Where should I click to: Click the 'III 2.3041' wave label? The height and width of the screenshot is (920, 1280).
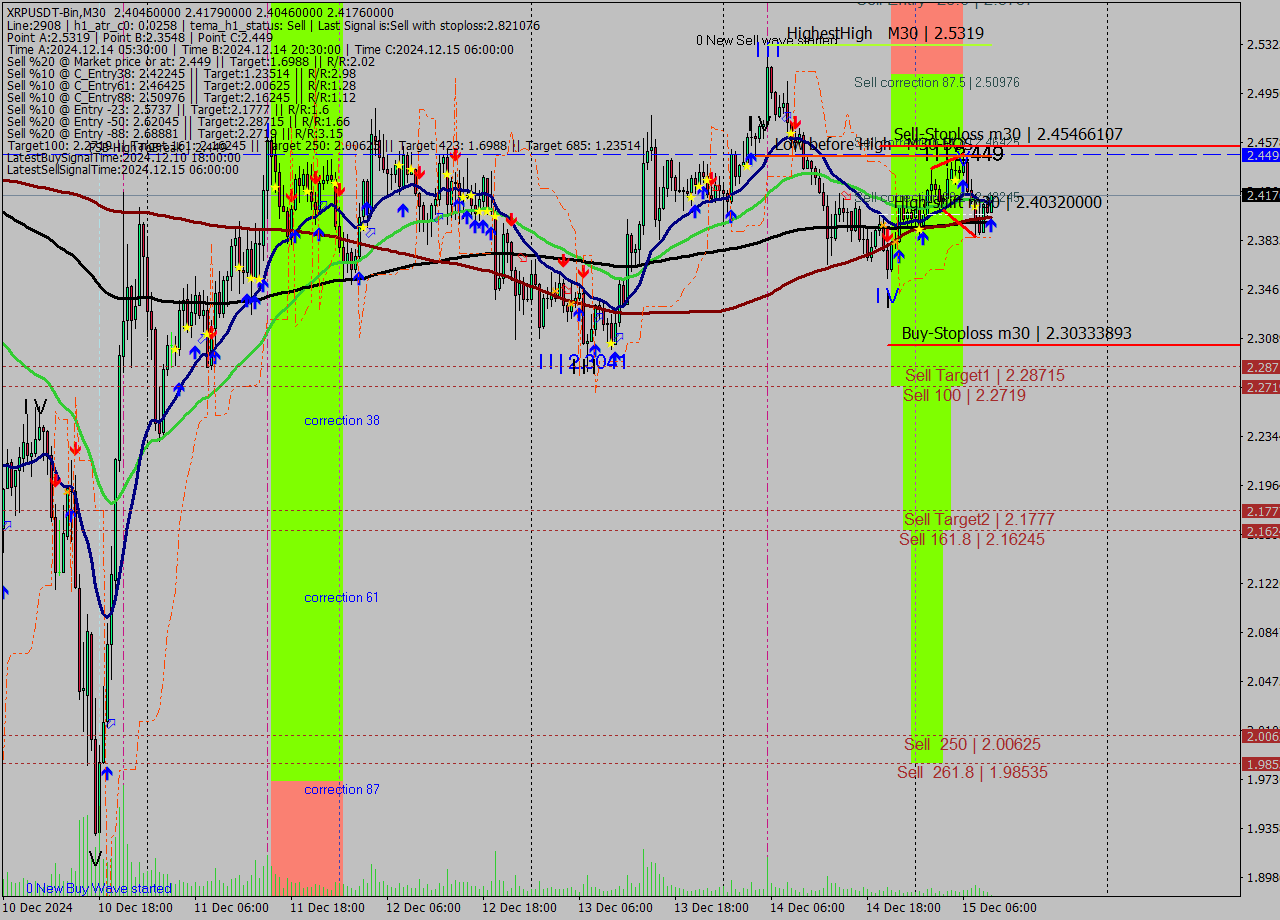point(583,362)
